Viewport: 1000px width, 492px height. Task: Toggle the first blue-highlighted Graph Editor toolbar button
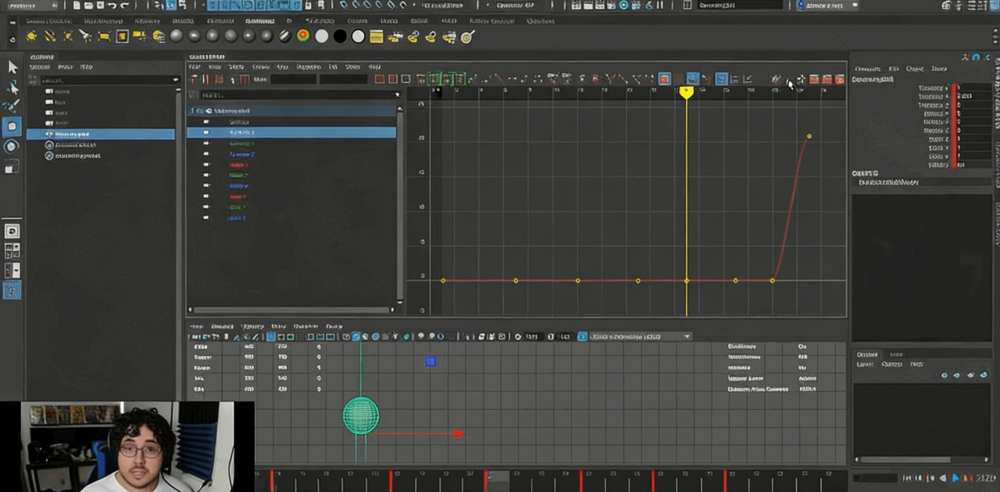tap(692, 79)
